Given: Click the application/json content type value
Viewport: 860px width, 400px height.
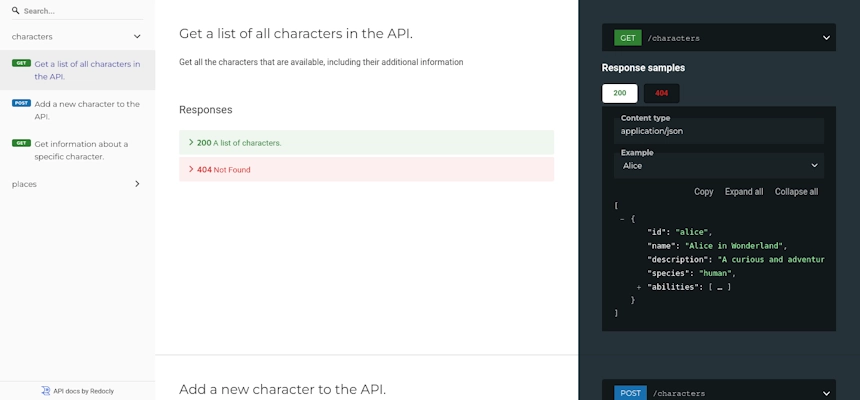Looking at the screenshot, I should coord(652,131).
